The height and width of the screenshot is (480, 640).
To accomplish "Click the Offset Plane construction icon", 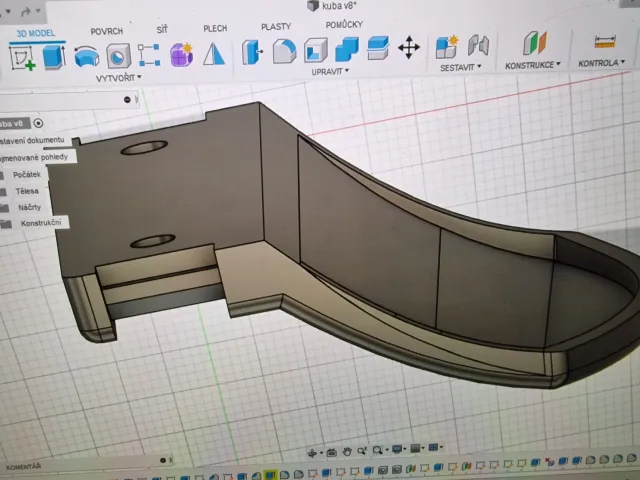I will click(535, 43).
